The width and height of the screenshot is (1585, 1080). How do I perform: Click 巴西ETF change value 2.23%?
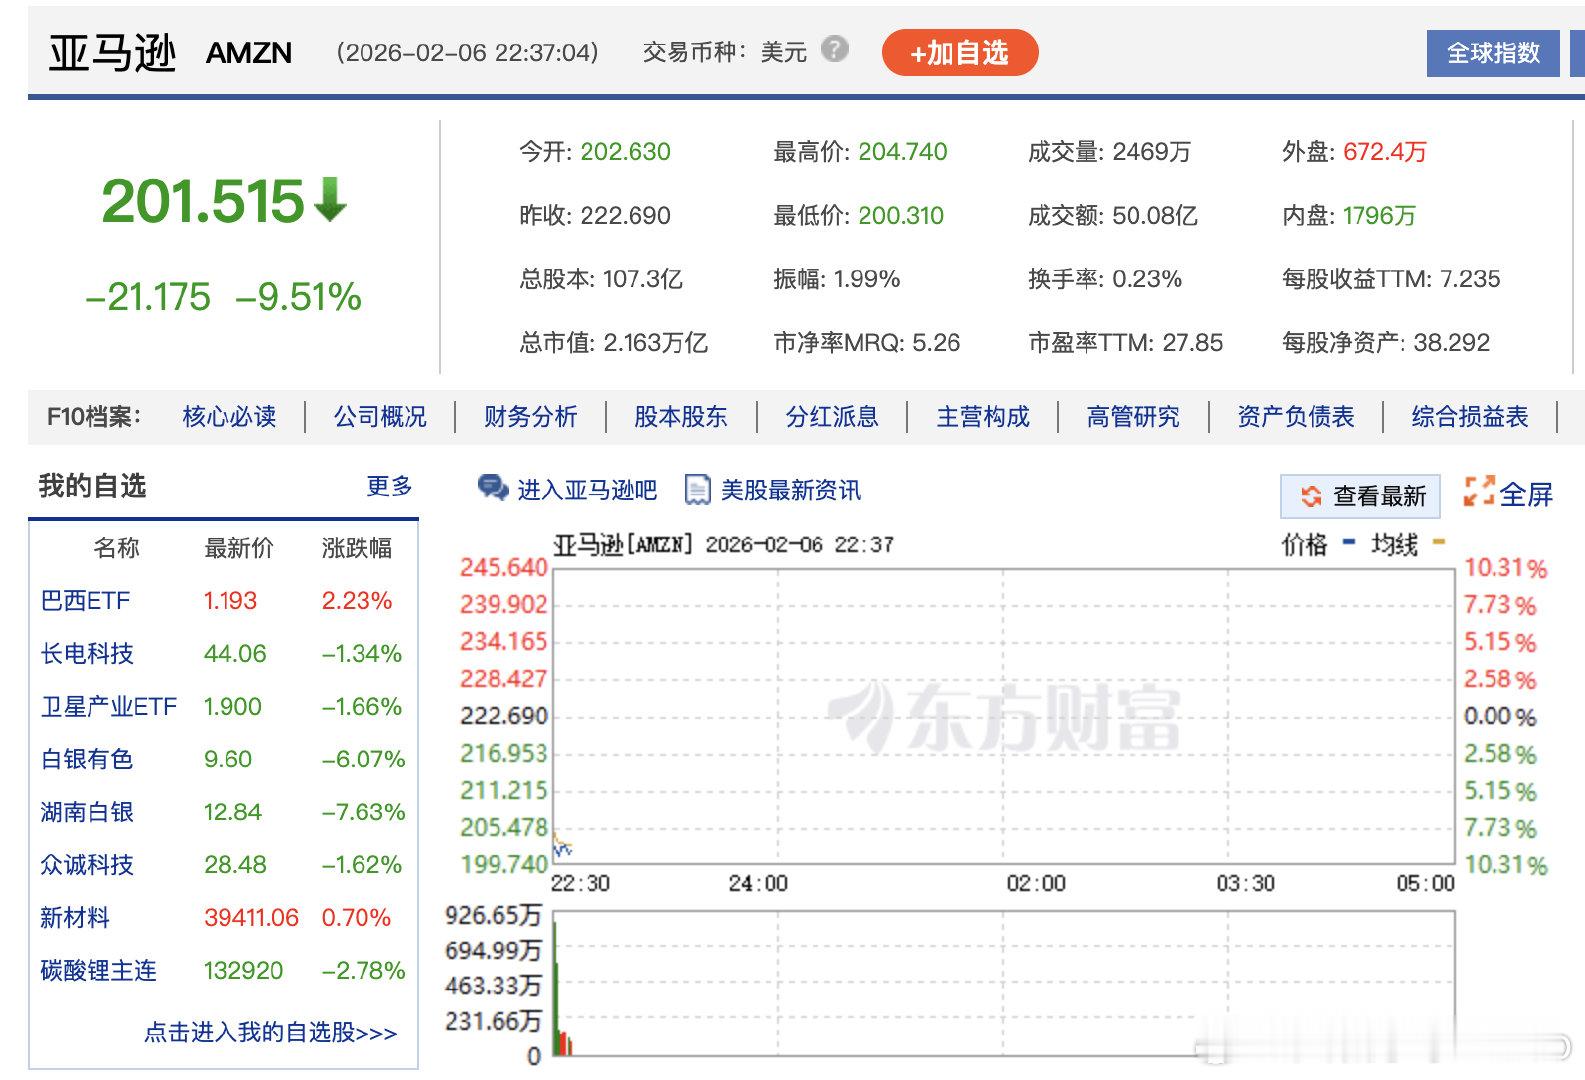[357, 601]
